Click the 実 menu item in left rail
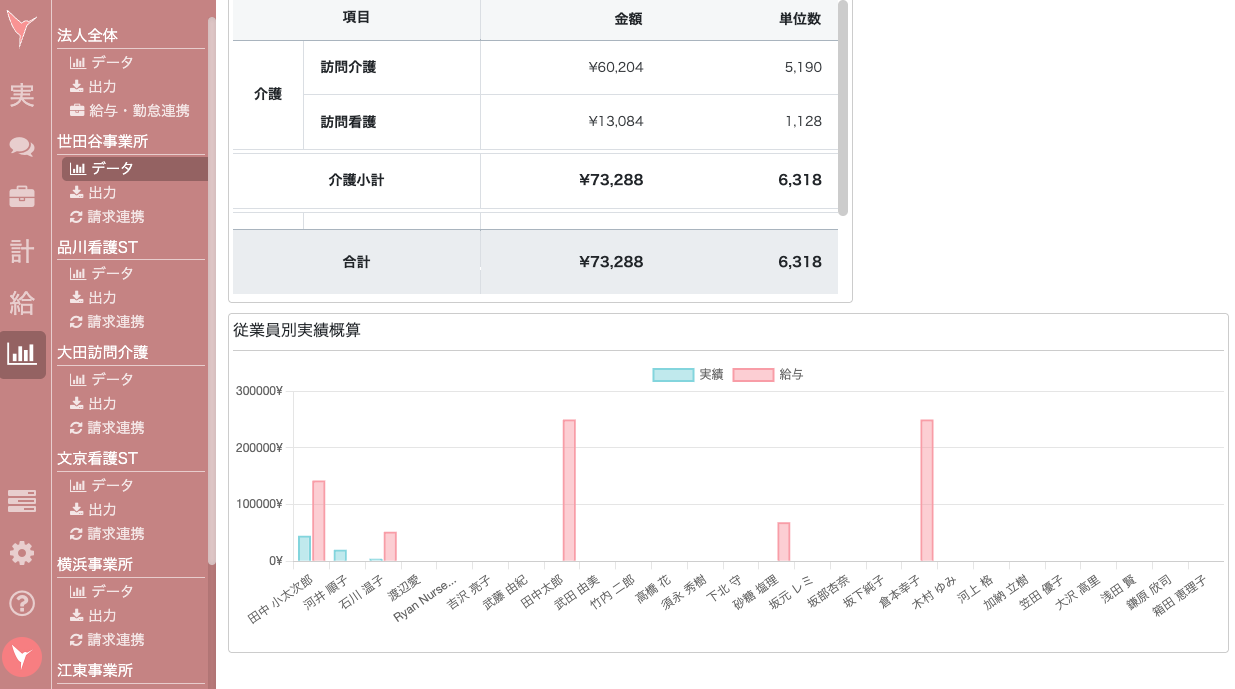The height and width of the screenshot is (689, 1235). coord(22,96)
